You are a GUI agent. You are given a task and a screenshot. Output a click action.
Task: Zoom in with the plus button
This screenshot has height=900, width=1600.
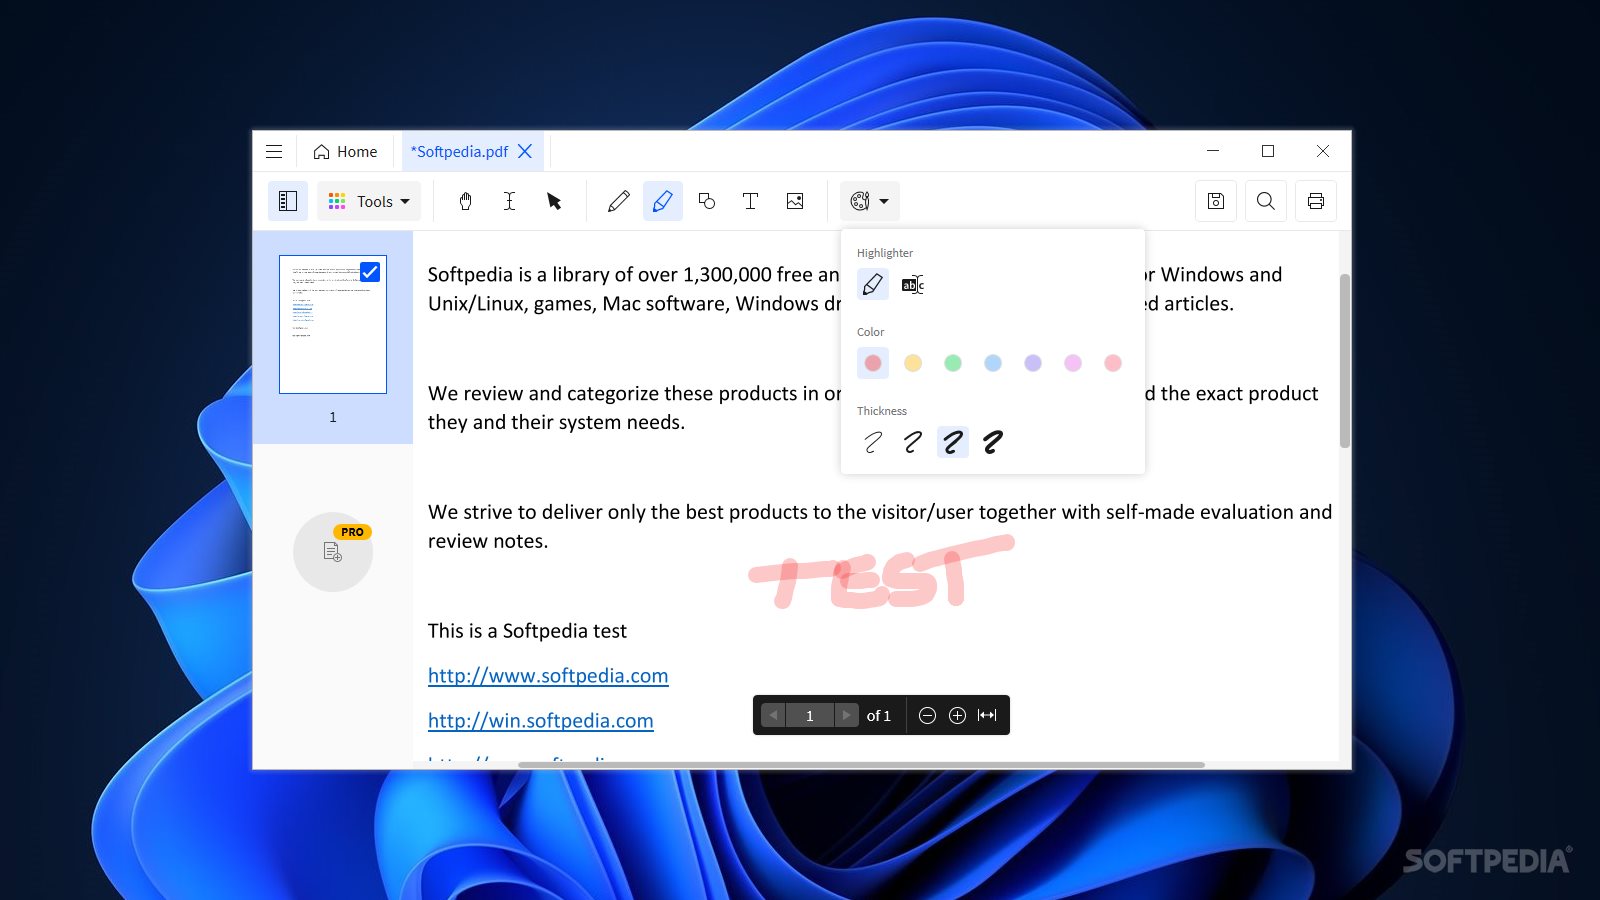tap(957, 715)
